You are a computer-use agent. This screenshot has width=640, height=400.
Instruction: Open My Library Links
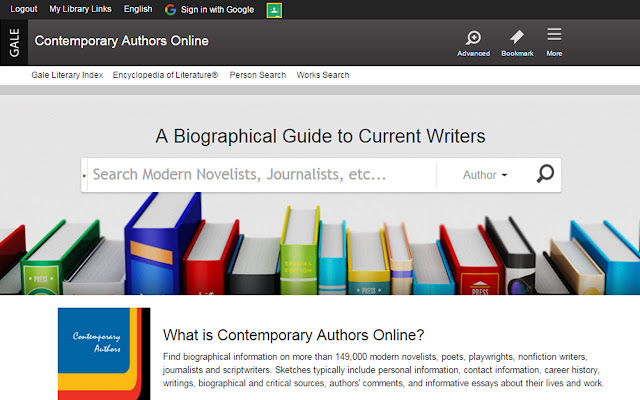[80, 9]
